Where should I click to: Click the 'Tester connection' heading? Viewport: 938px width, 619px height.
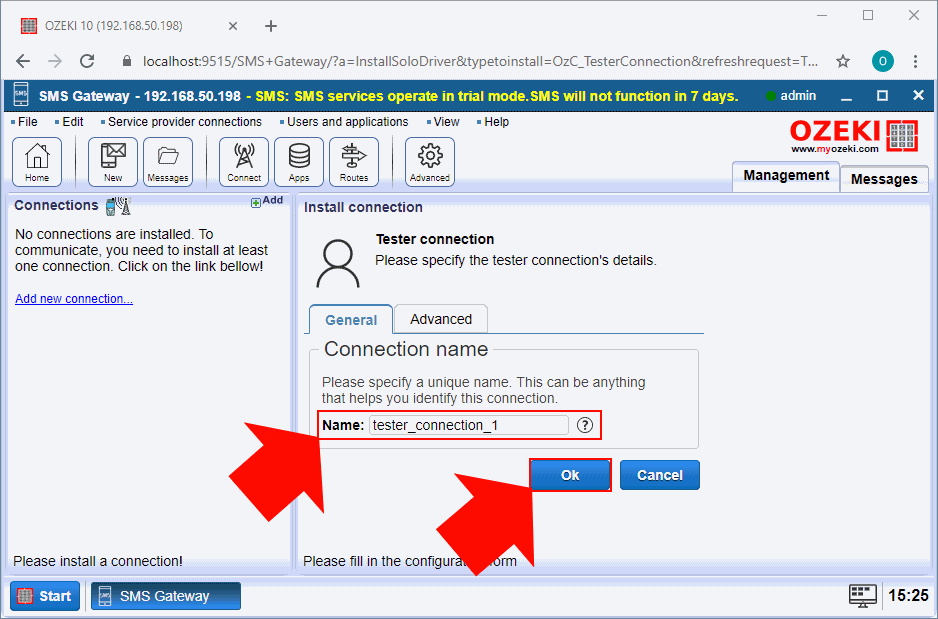435,239
